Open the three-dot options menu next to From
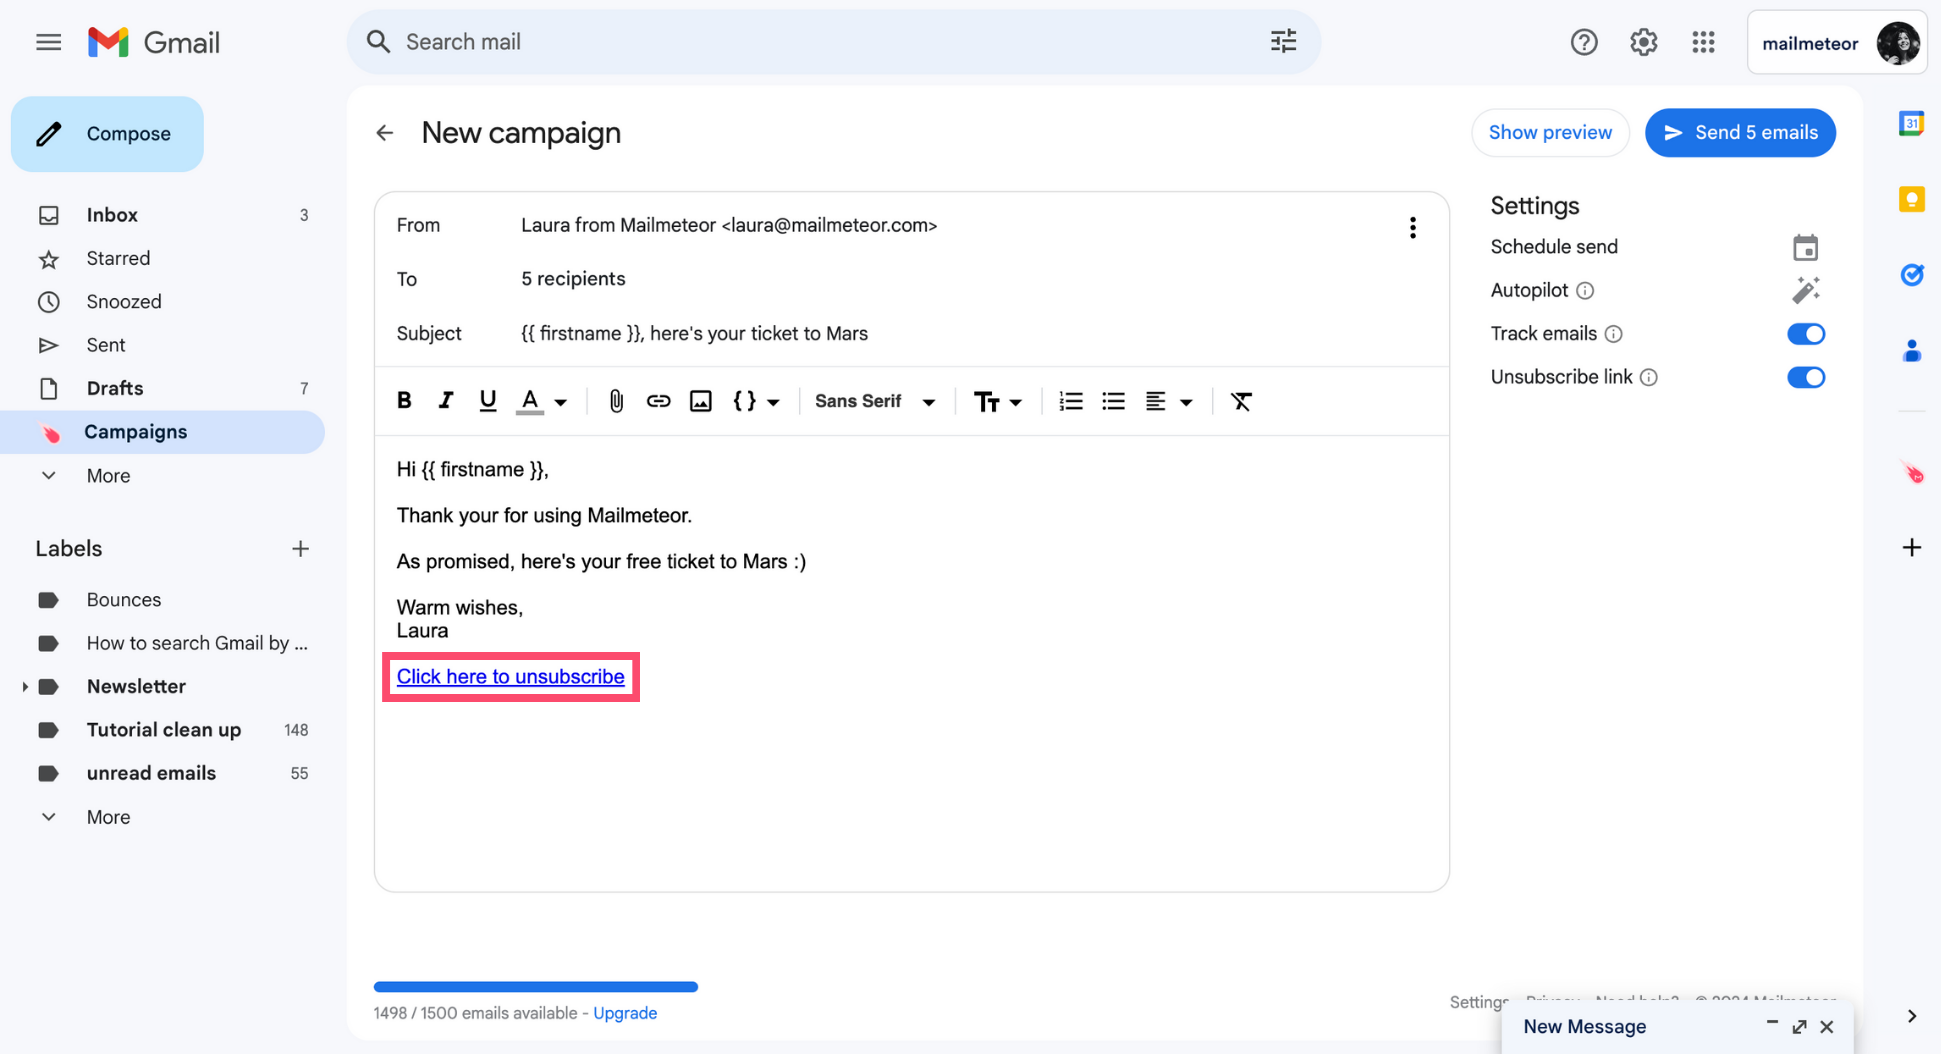 [x=1412, y=228]
